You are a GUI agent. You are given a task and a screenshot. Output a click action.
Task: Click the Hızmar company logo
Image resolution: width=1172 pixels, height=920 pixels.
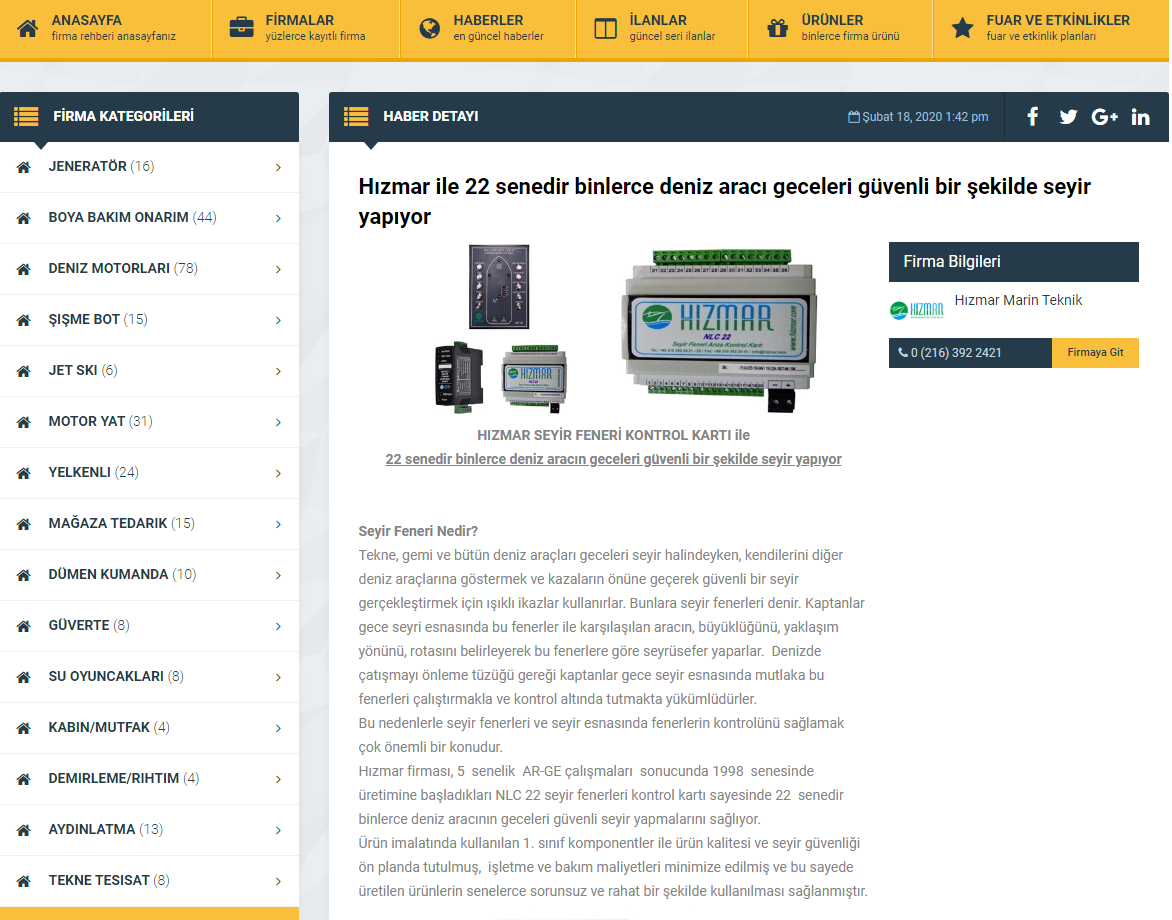[917, 309]
